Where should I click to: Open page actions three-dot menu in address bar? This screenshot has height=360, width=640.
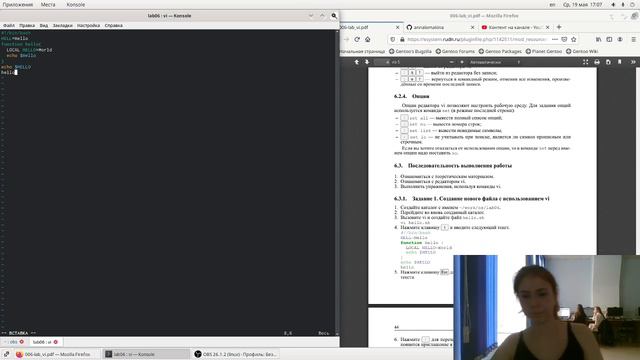tap(555, 39)
